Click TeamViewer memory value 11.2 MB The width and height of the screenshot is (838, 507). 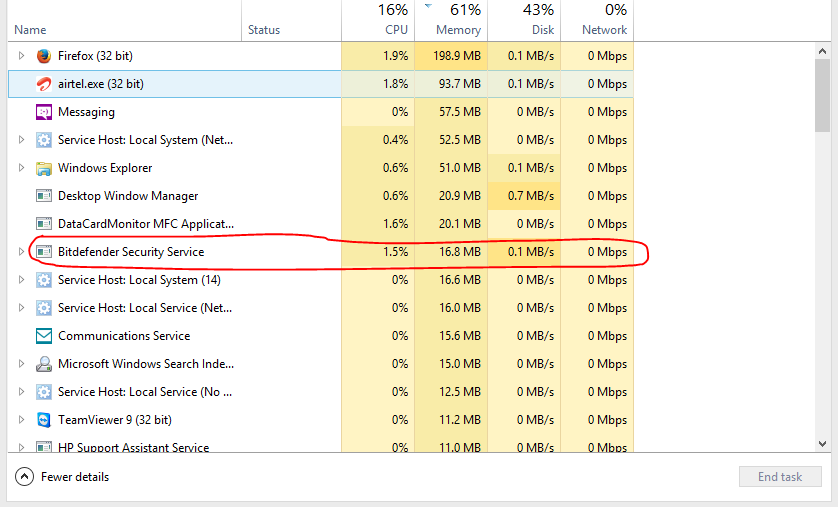click(x=460, y=419)
